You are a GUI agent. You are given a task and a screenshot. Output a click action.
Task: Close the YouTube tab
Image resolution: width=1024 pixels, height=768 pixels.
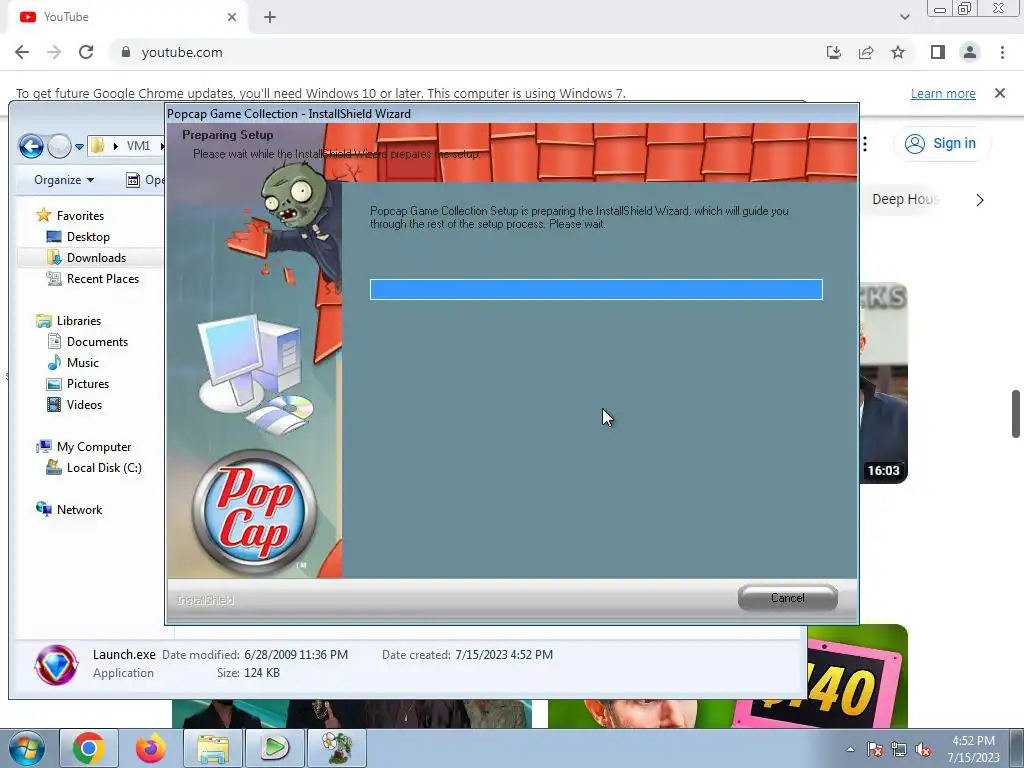(232, 18)
